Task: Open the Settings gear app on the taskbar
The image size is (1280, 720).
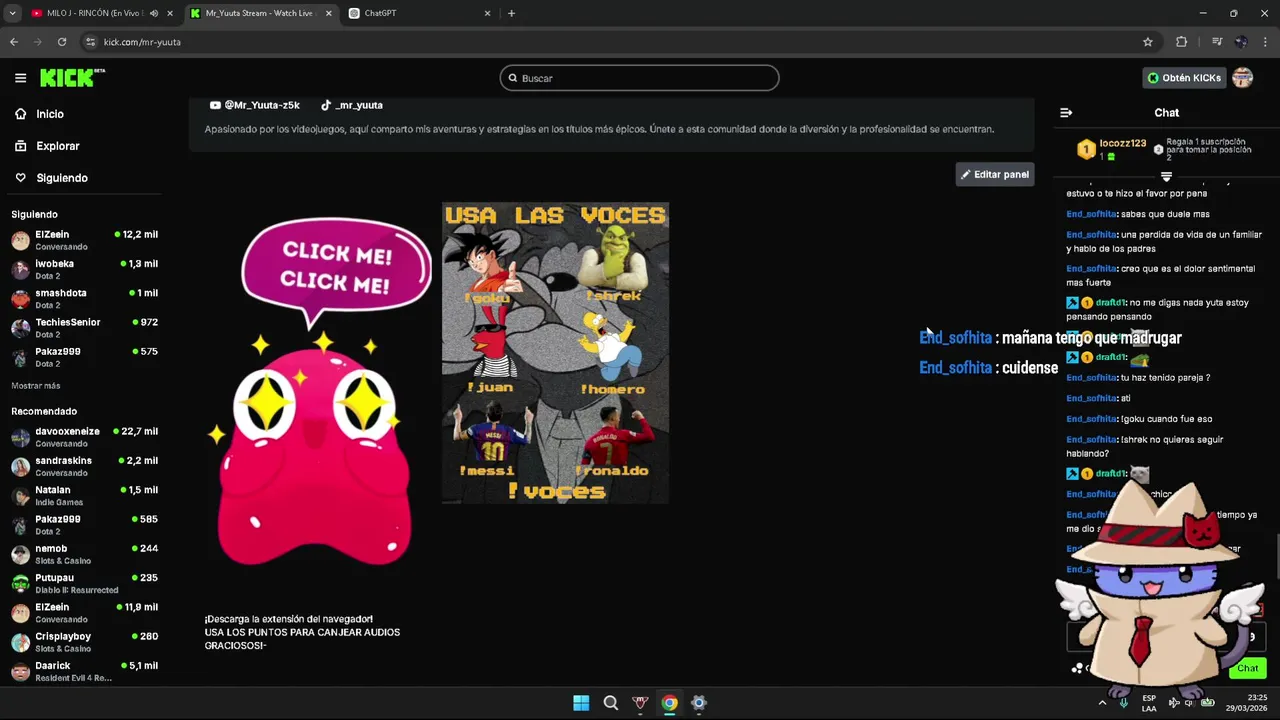Action: click(699, 703)
